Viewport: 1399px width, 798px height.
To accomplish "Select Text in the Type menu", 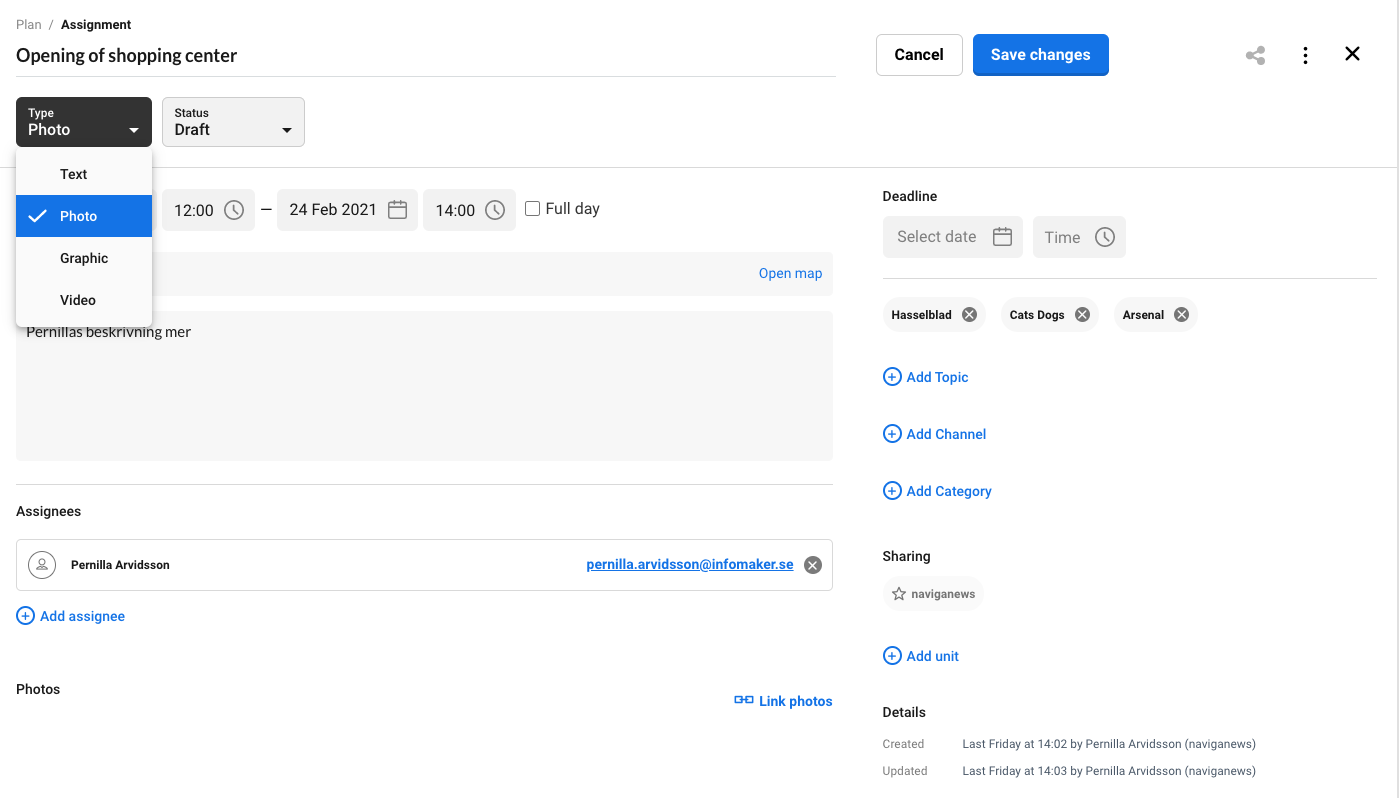I will click(74, 174).
